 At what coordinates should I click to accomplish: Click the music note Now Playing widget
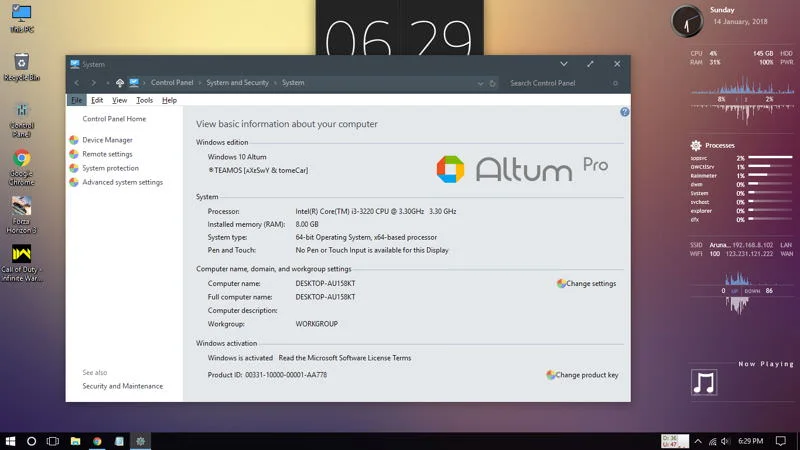704,382
